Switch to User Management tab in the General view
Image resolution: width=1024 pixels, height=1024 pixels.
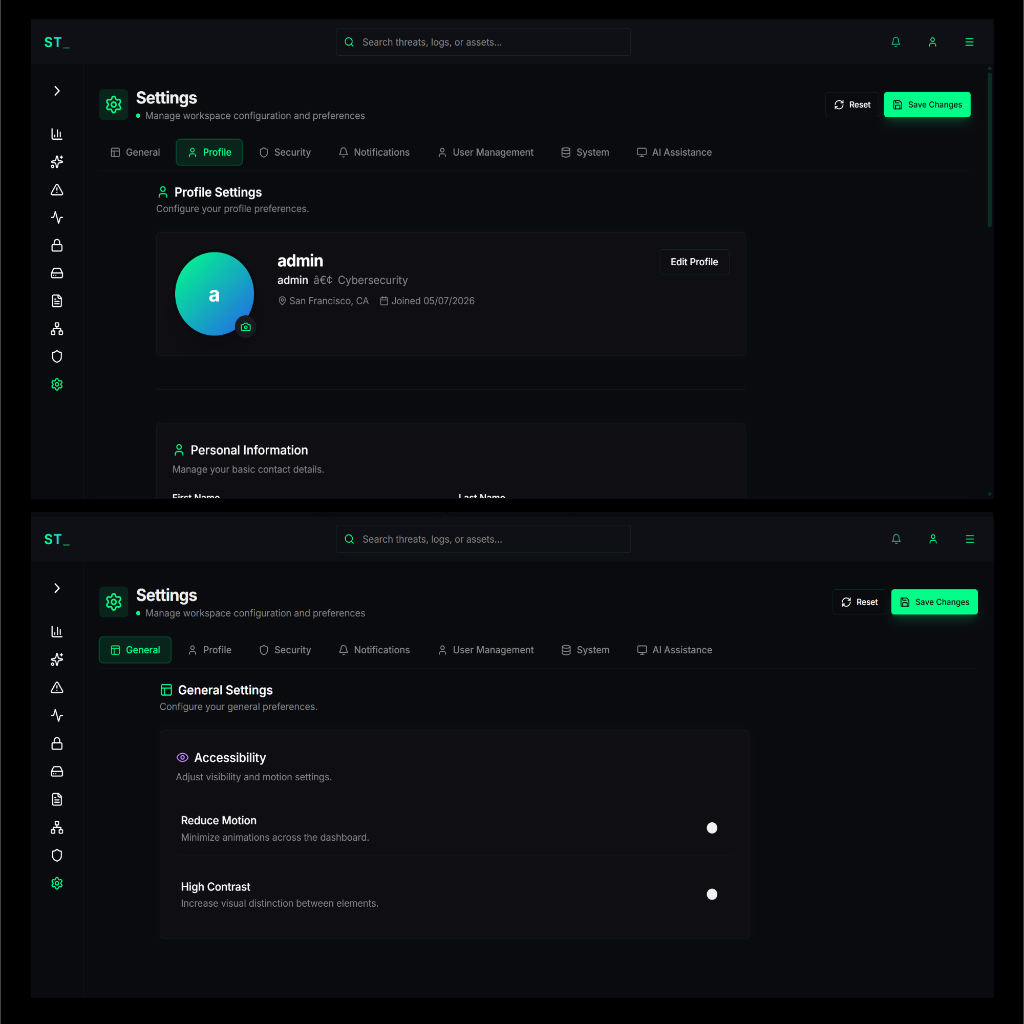click(x=485, y=650)
